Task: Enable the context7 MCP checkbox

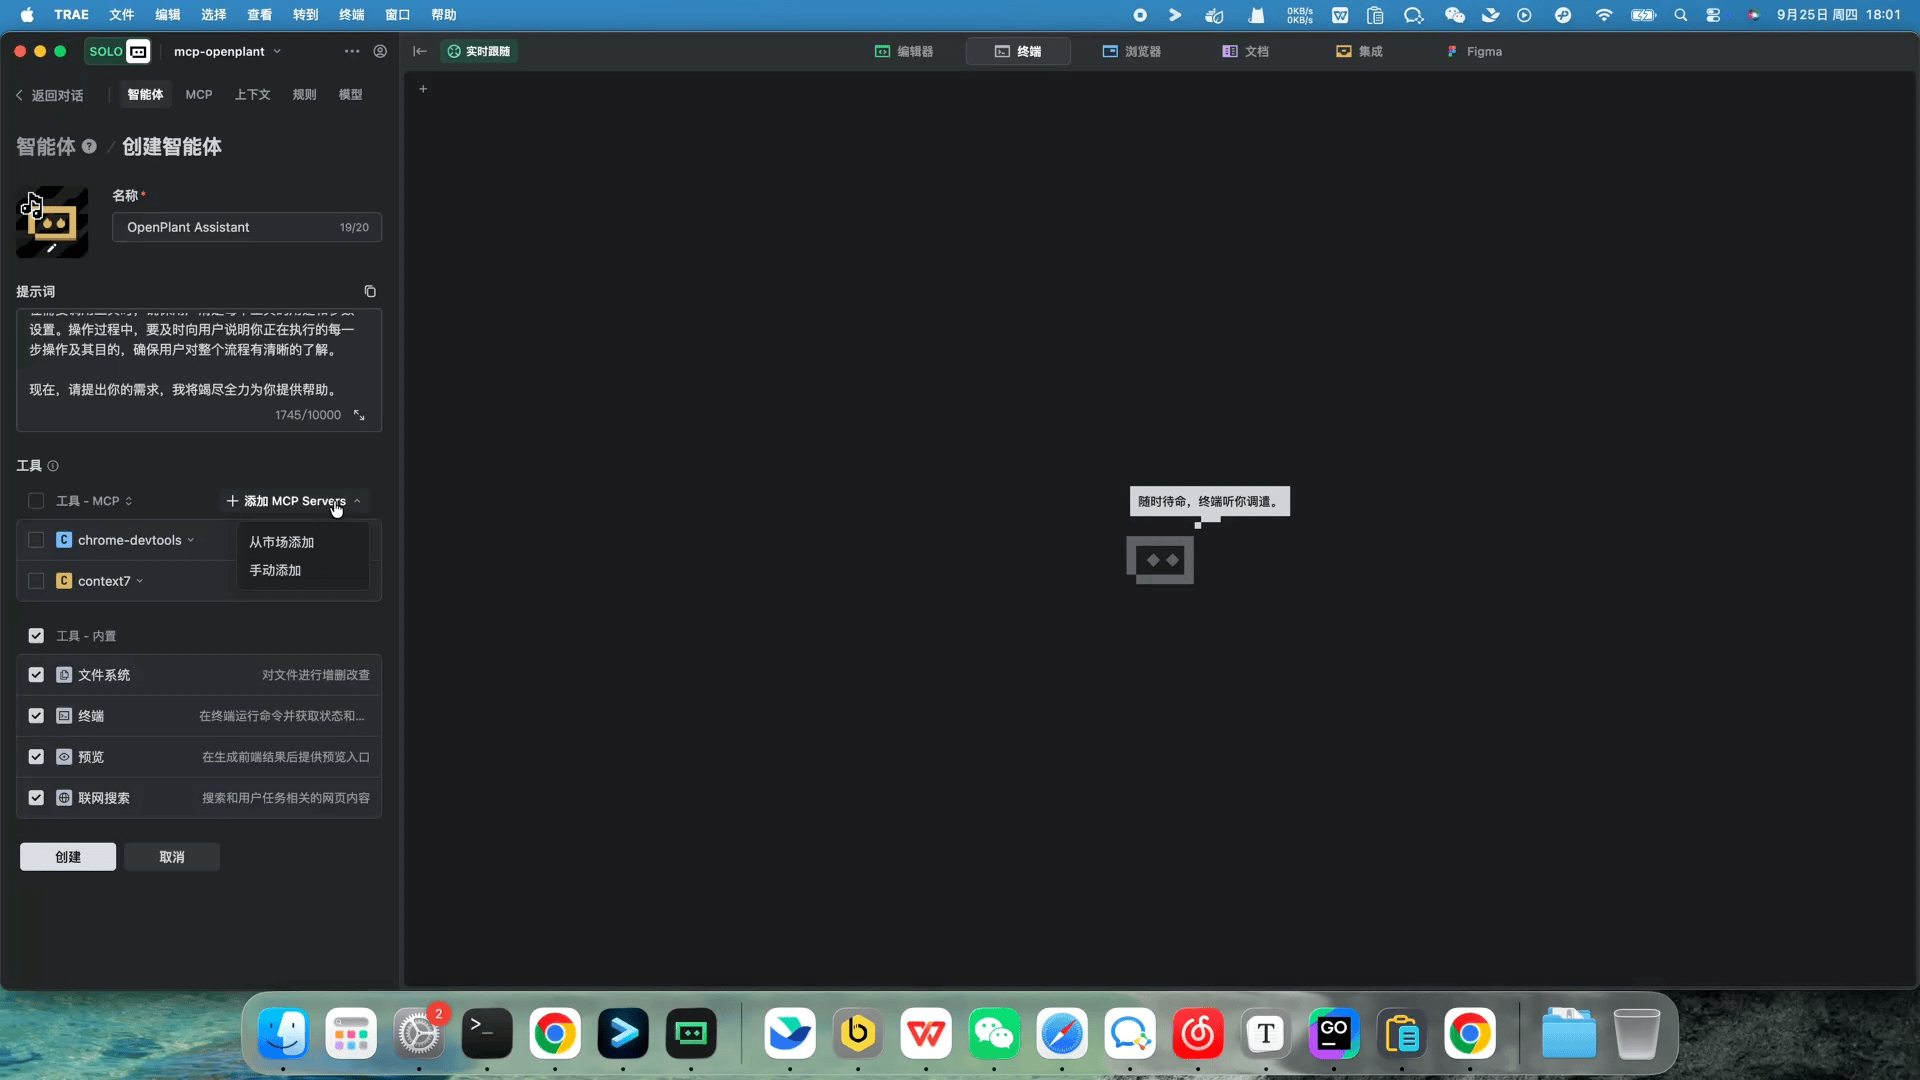Action: 36,581
